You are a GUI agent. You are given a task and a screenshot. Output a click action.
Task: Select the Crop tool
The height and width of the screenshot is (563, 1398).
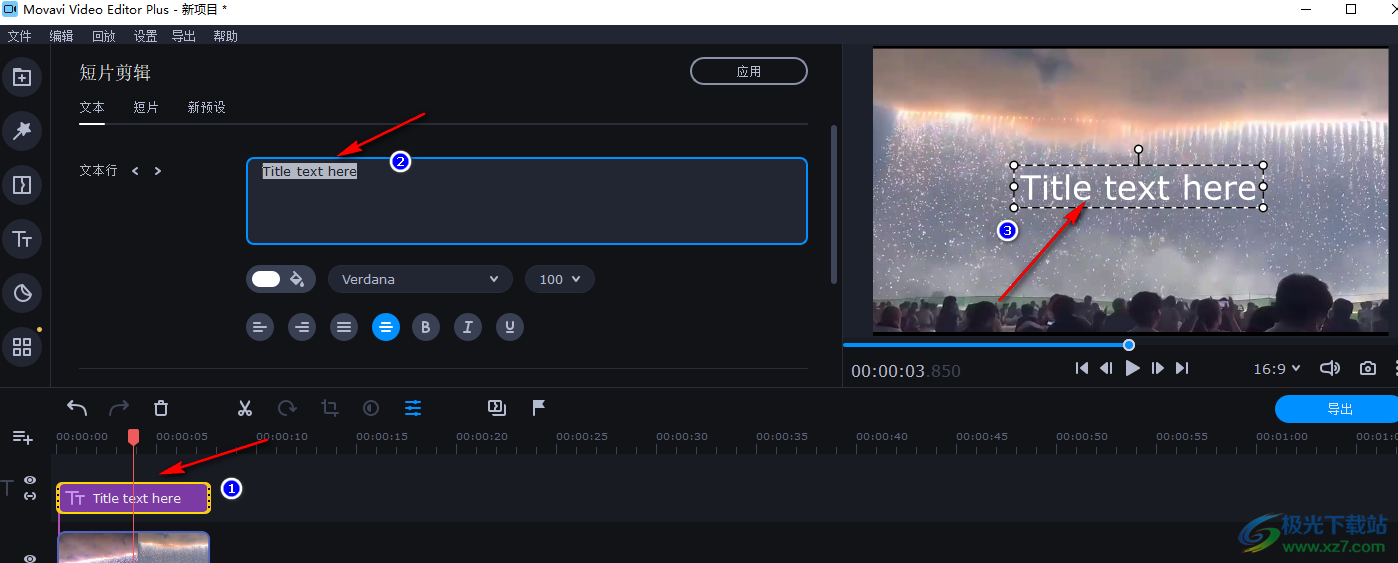329,408
